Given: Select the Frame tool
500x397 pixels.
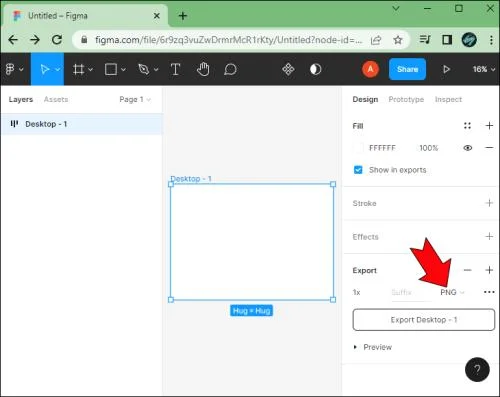Looking at the screenshot, I should tap(79, 69).
